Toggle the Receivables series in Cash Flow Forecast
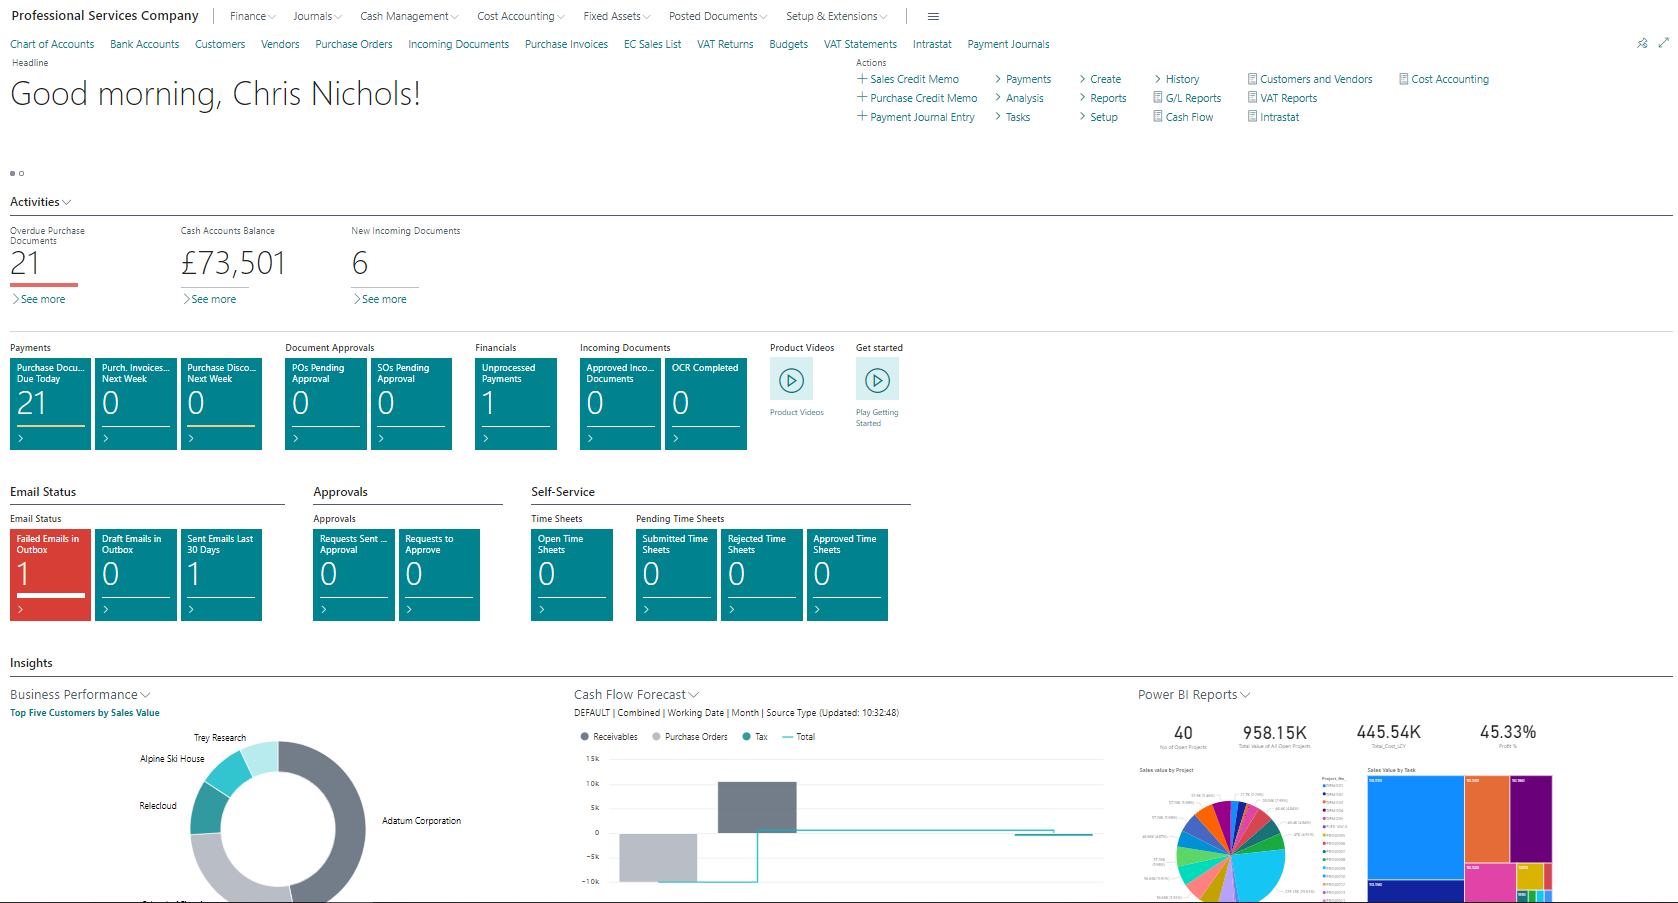The width and height of the screenshot is (1678, 903). 608,736
